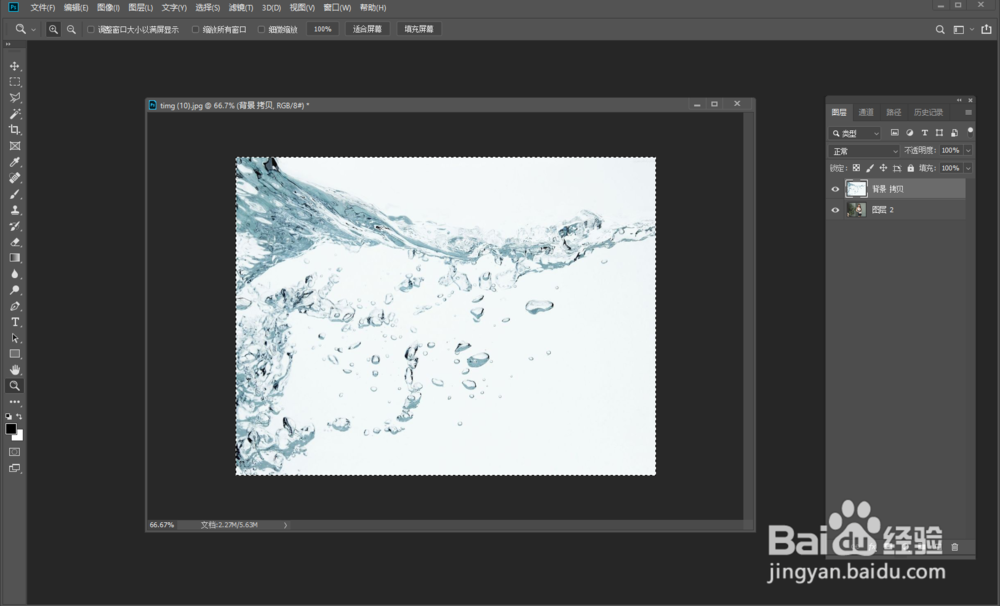1000x606 pixels.
Task: Select the Crop tool
Action: coord(15,130)
